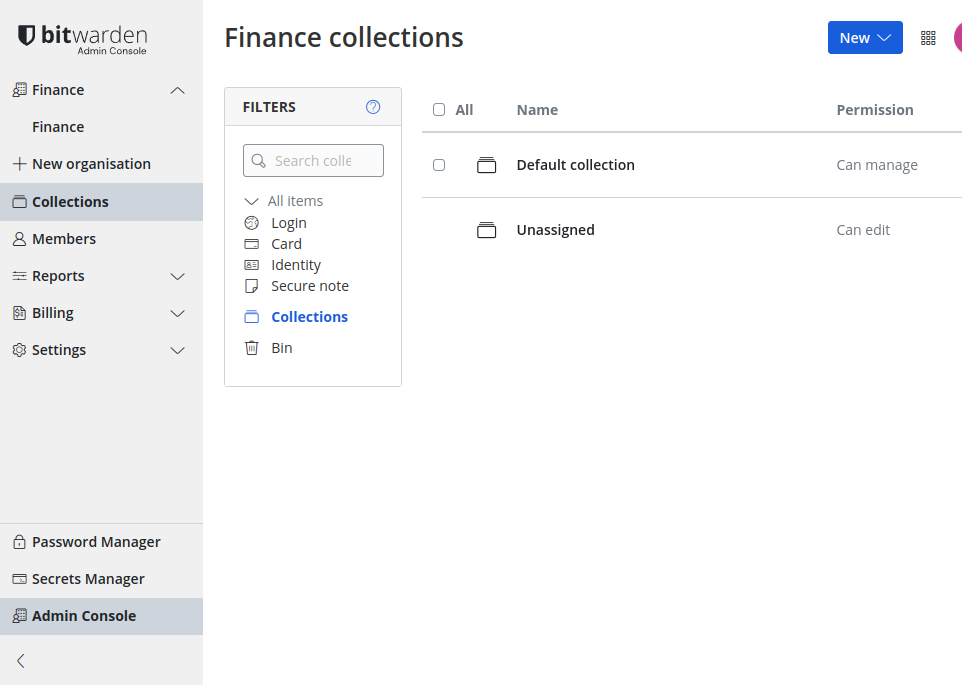Select the Collections filter label
Image resolution: width=962 pixels, height=685 pixels.
(310, 316)
